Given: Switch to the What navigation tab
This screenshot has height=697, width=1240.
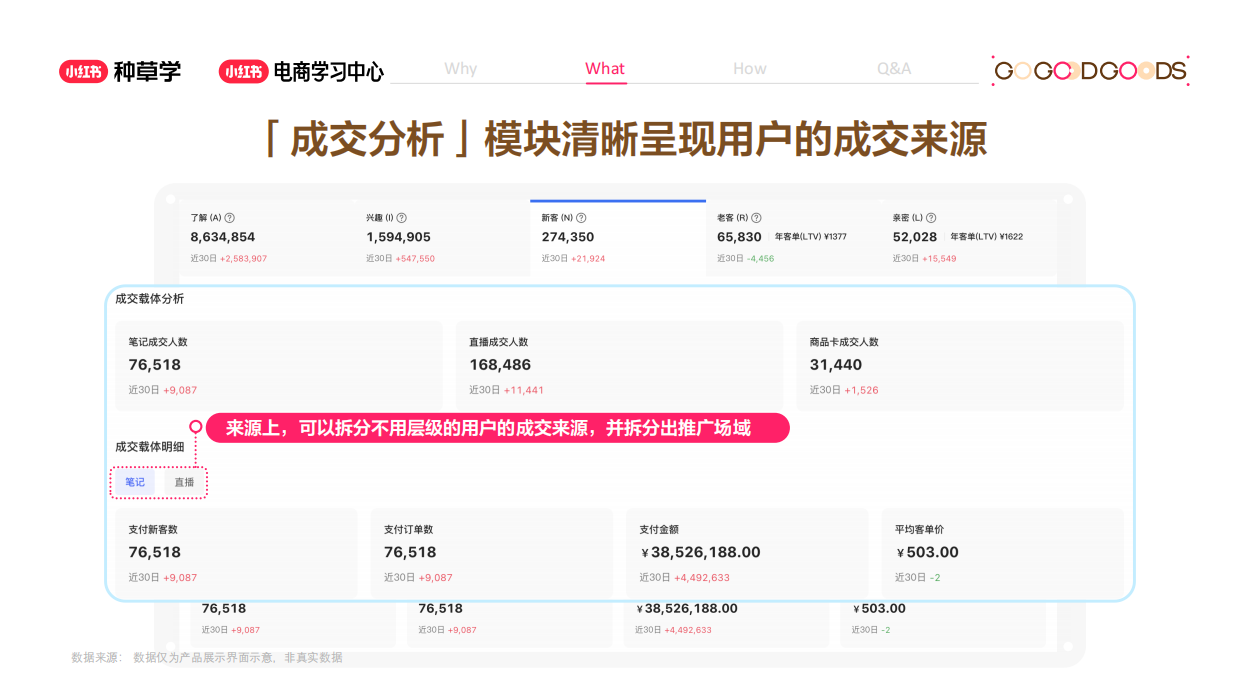Looking at the screenshot, I should coord(605,68).
